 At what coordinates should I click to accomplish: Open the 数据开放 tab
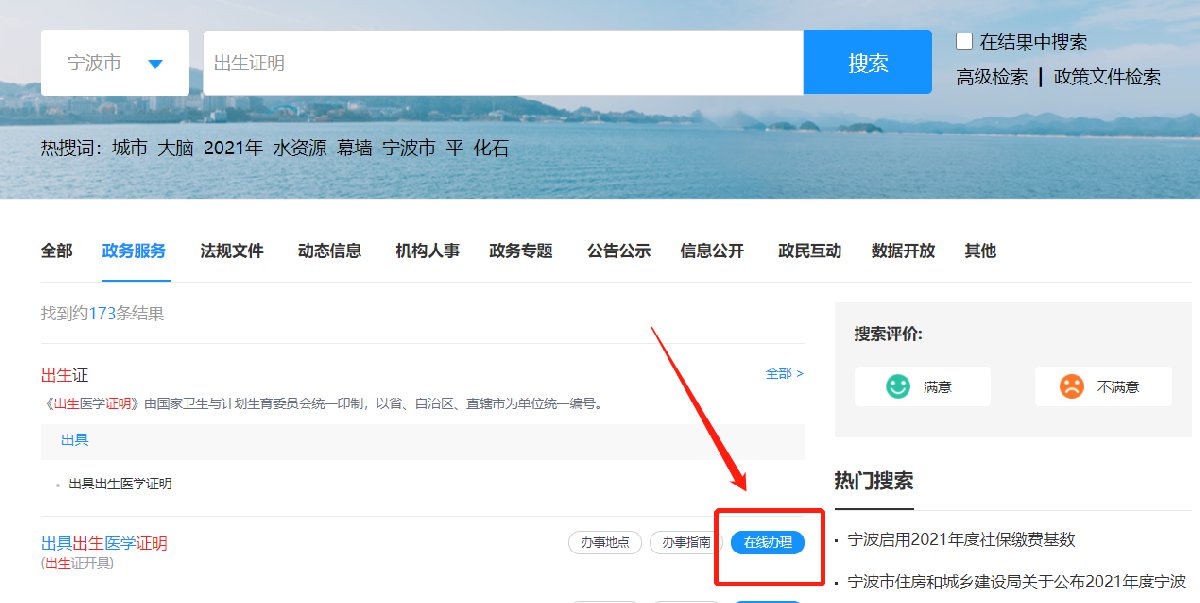pyautogui.click(x=903, y=251)
